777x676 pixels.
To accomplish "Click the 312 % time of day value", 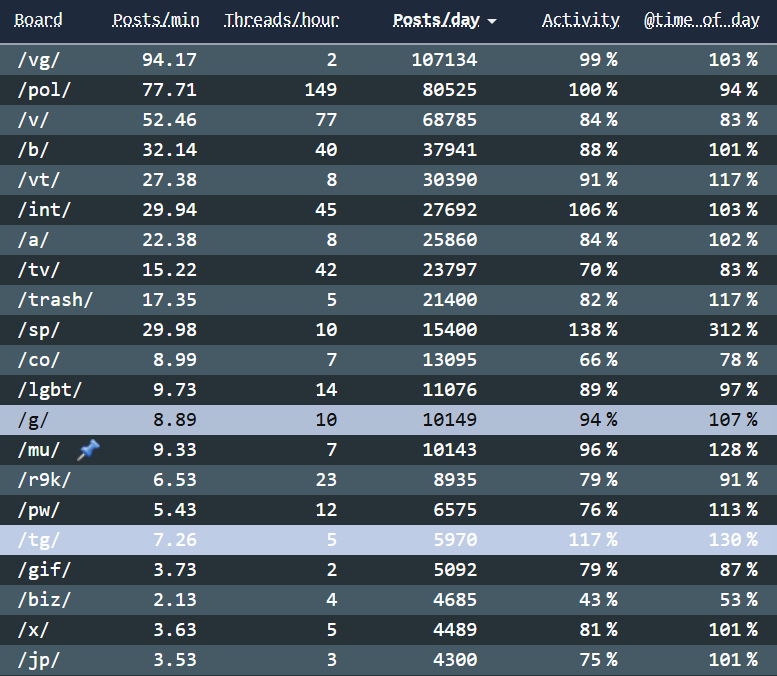I will [733, 330].
